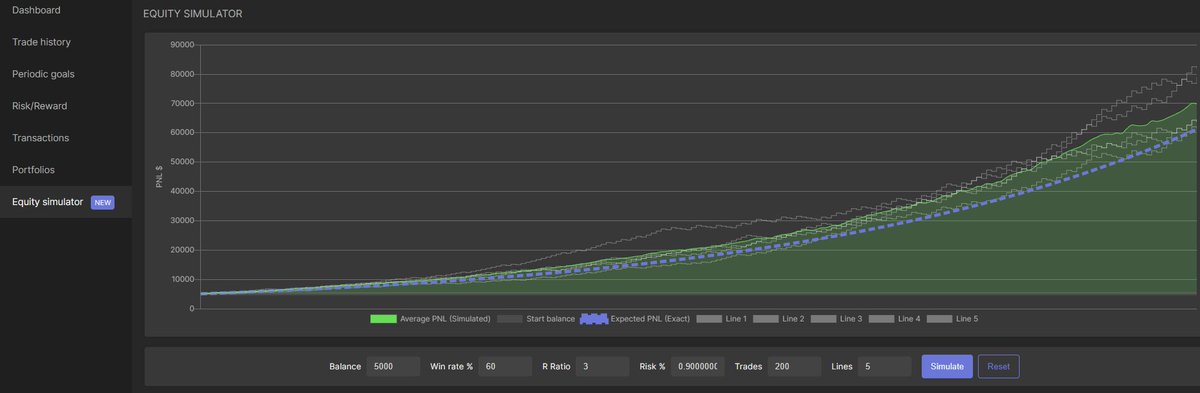The height and width of the screenshot is (393, 1200).
Task: Click the 90000 y-axis label
Action: coord(182,45)
